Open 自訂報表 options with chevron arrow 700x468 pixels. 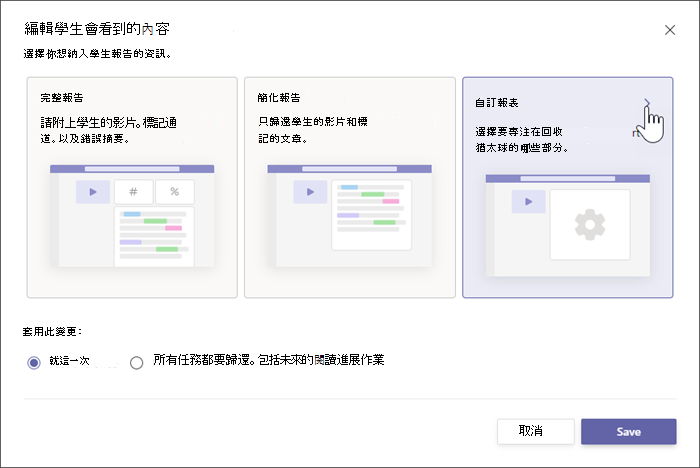(x=647, y=103)
